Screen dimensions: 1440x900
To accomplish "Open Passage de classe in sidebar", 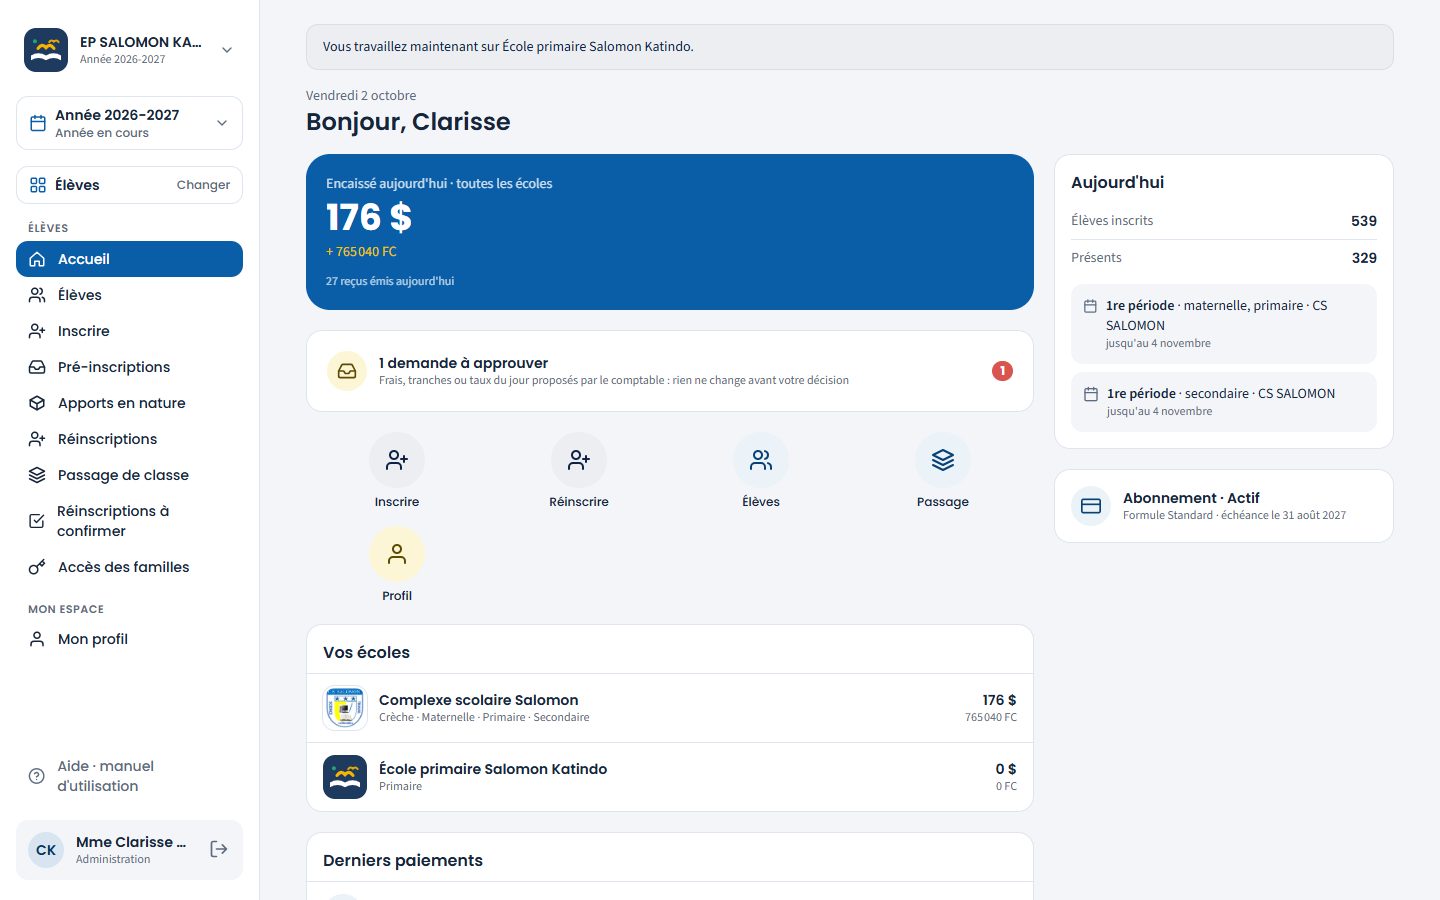I will (129, 475).
